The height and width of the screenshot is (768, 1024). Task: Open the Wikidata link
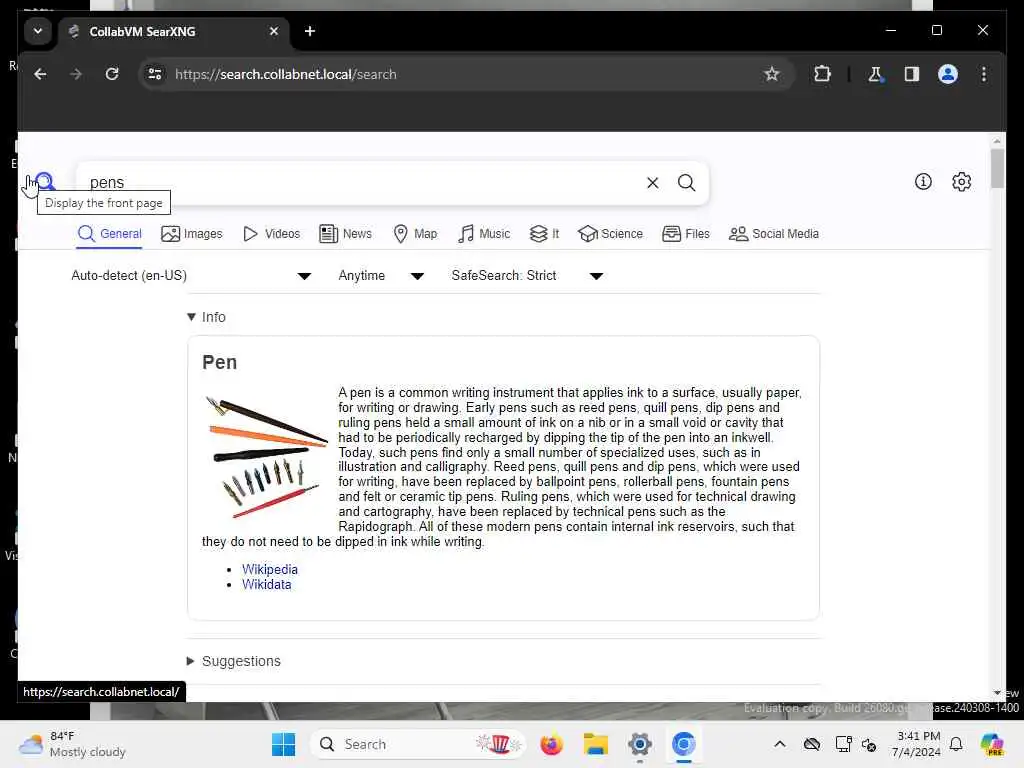click(266, 584)
